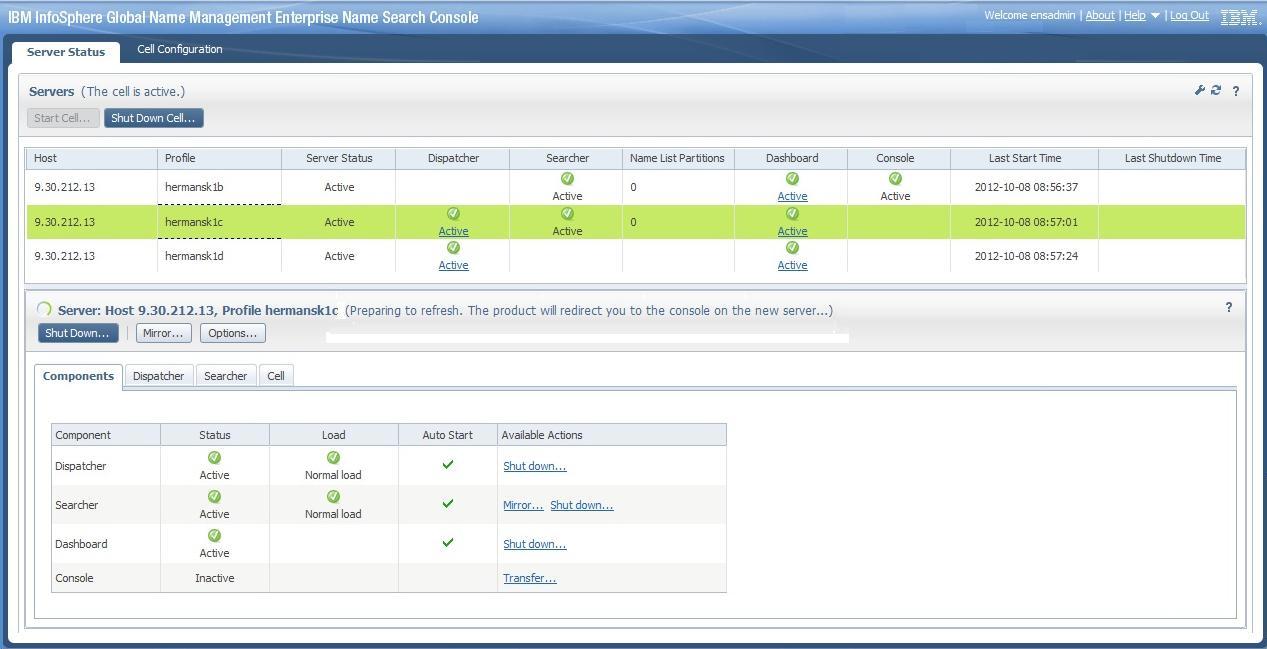The image size is (1267, 649).
Task: Click the Dispatcher Active icon in hermansk1d row
Action: [453, 247]
